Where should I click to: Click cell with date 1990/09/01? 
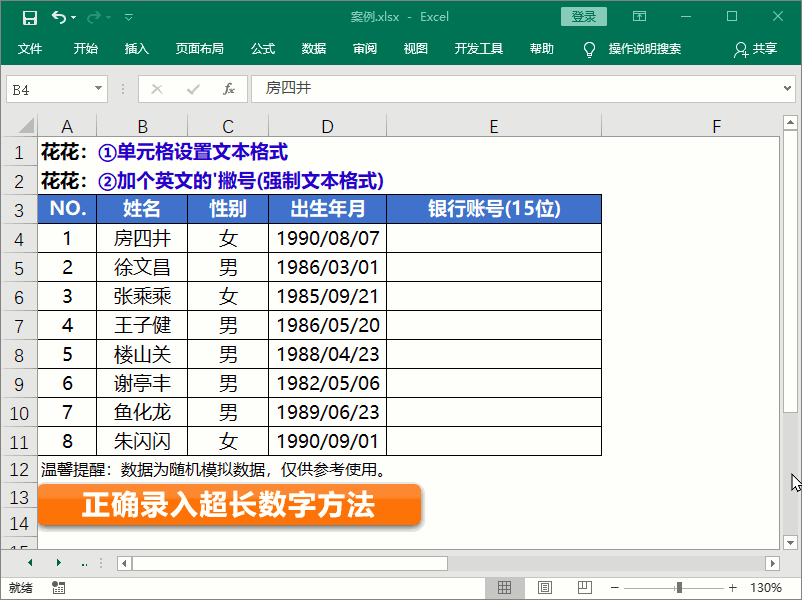click(327, 441)
